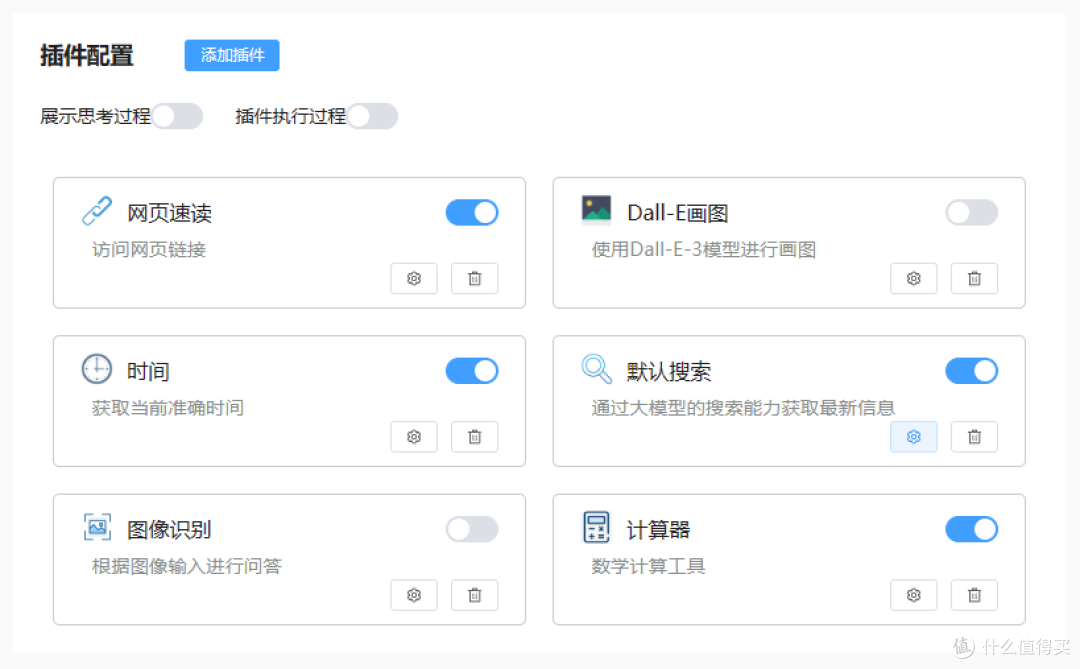The width and height of the screenshot is (1080, 669).
Task: Delete the 时间 plugin via trash icon
Action: (x=475, y=437)
